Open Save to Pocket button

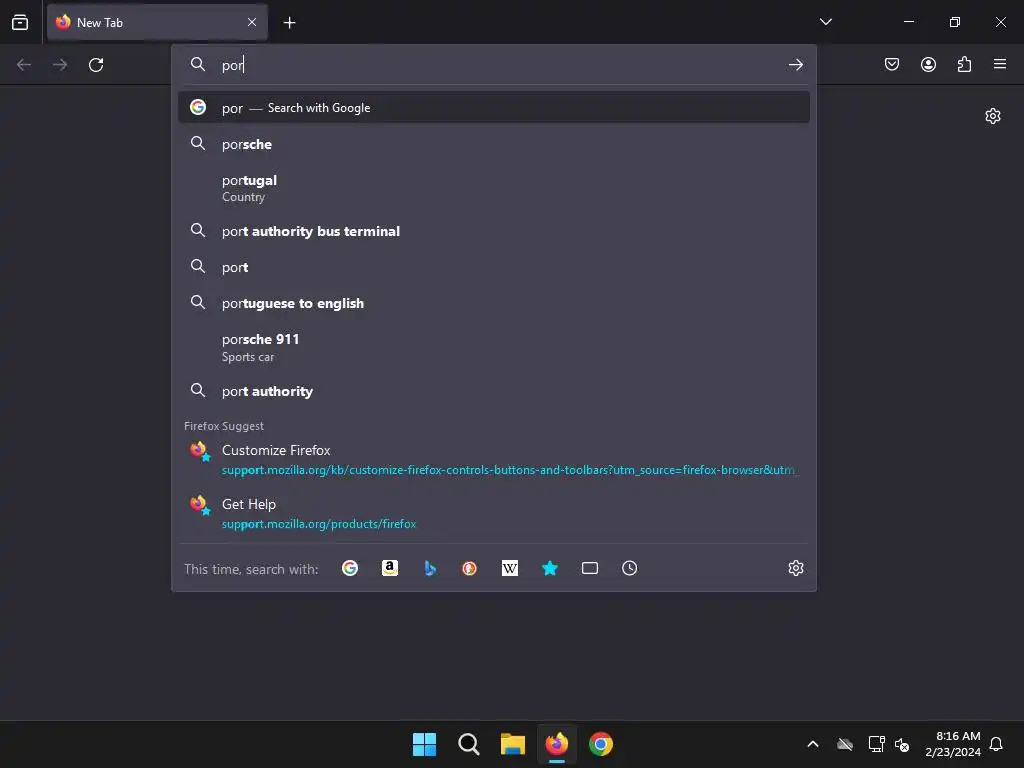892,64
